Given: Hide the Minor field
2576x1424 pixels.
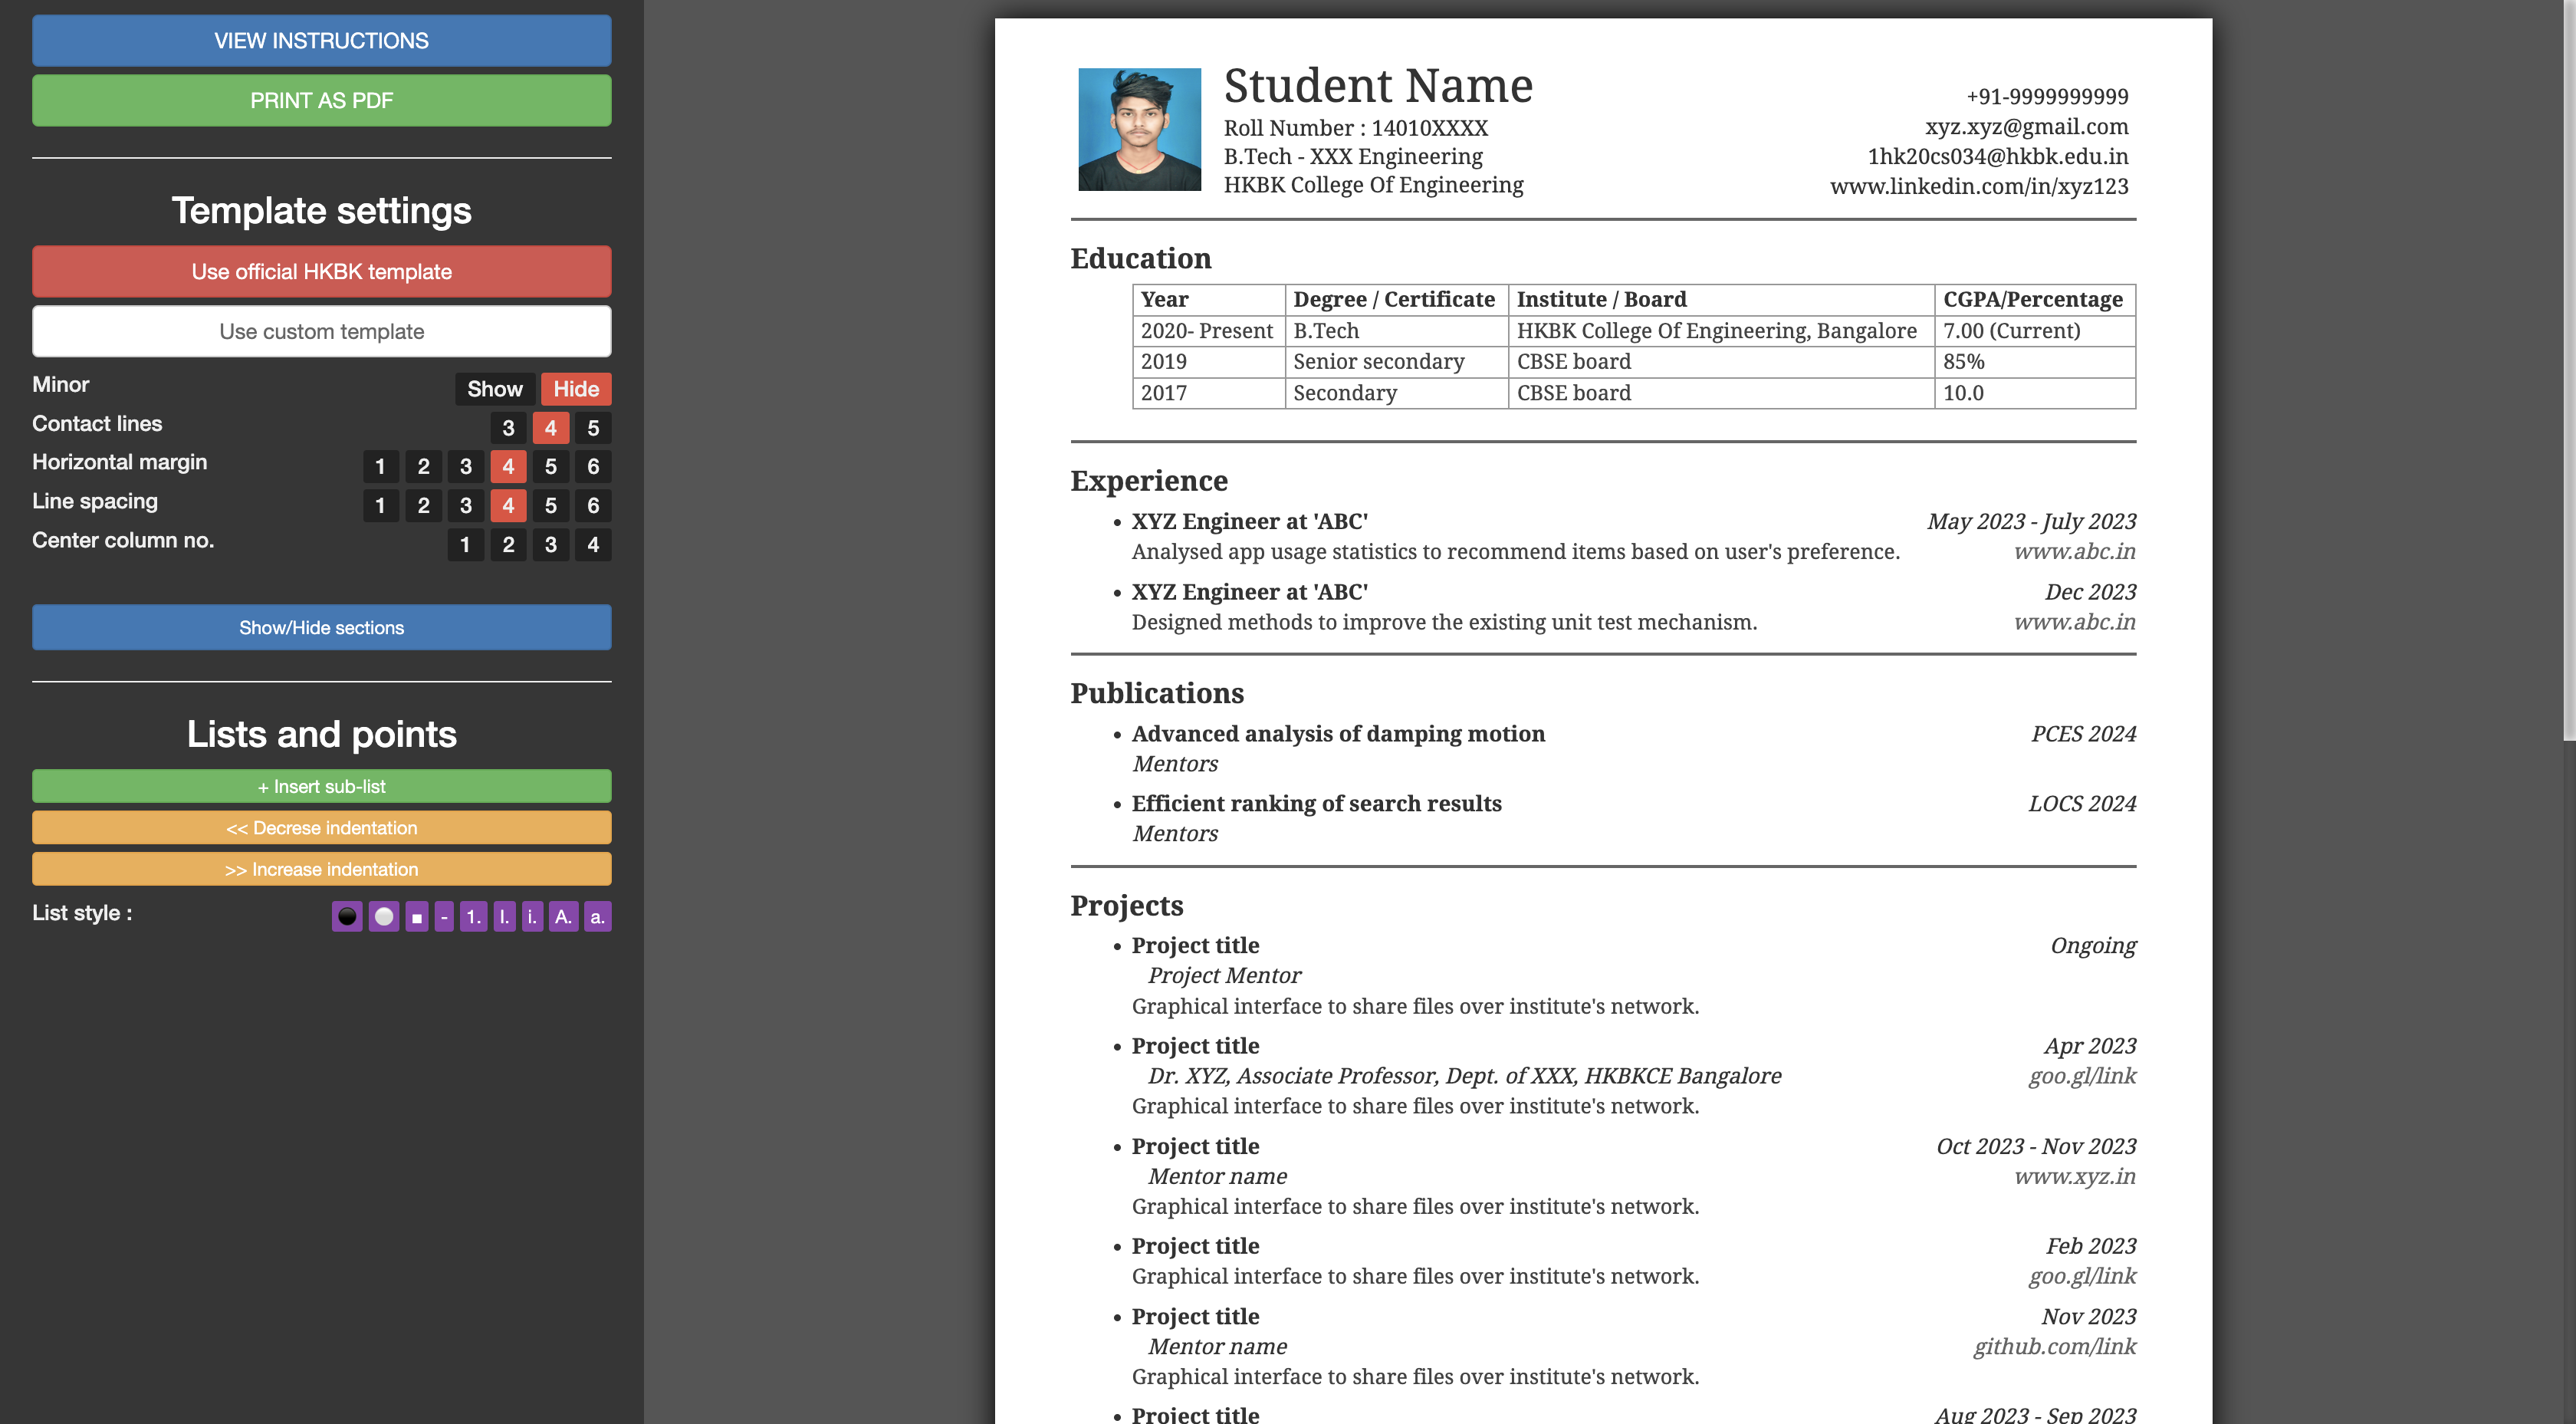Looking at the screenshot, I should [x=576, y=389].
